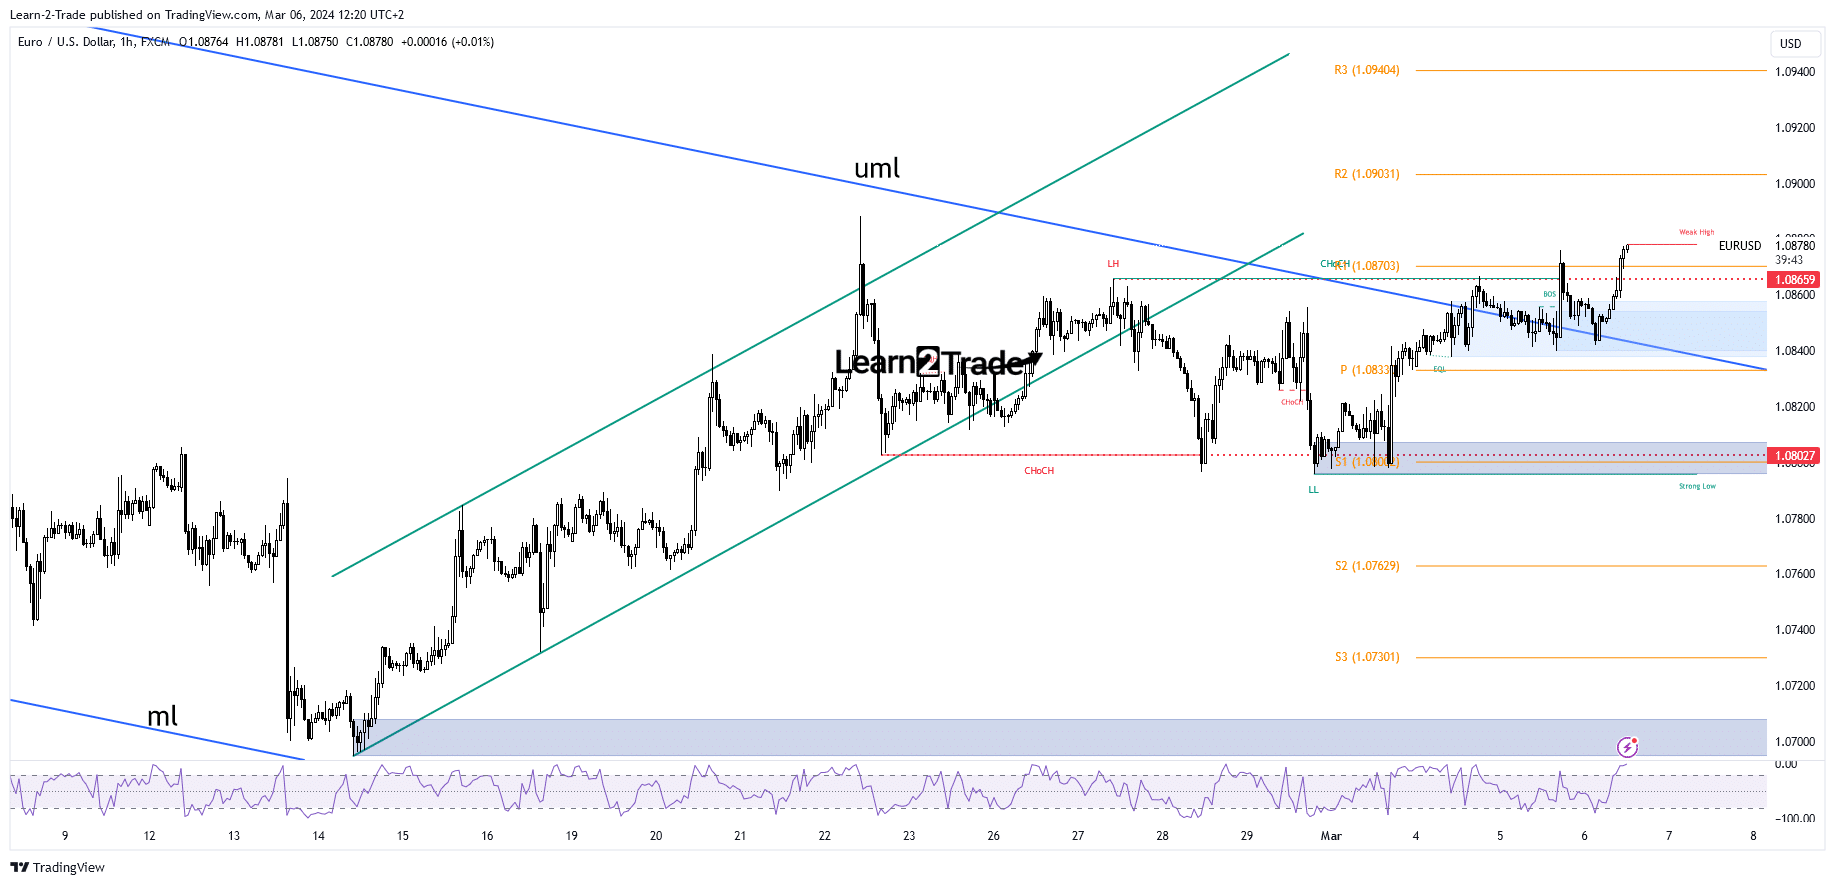Click the Strong Low label
1835x885 pixels.
[1697, 486]
